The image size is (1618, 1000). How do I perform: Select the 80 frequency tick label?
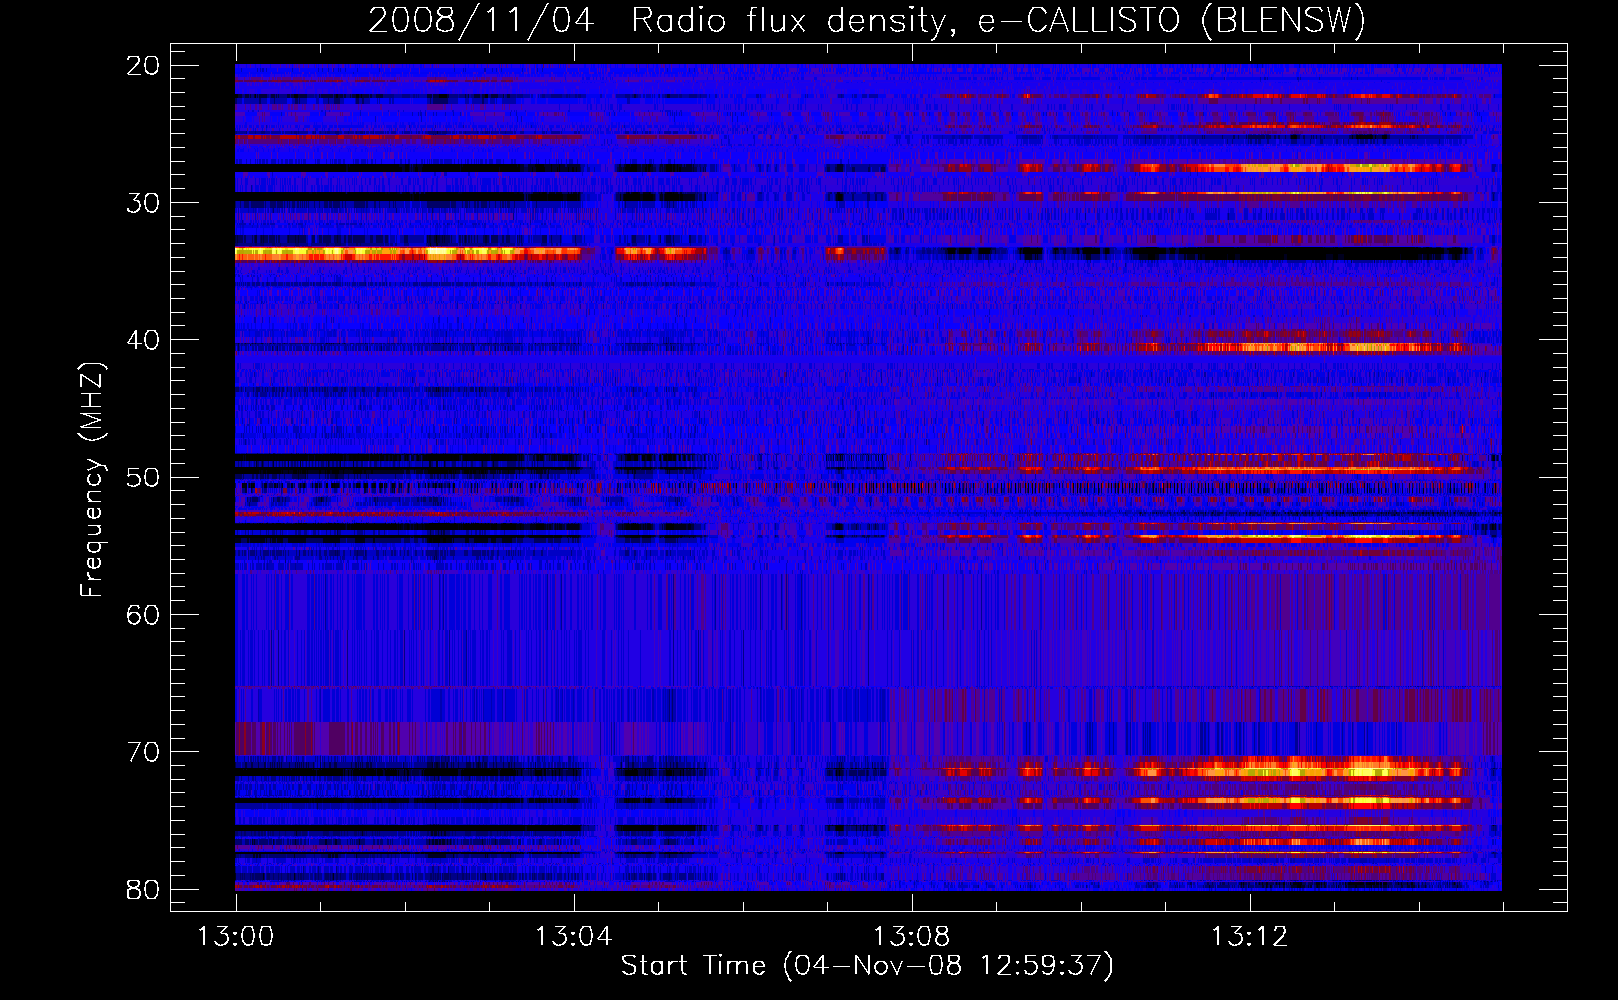coord(144,889)
